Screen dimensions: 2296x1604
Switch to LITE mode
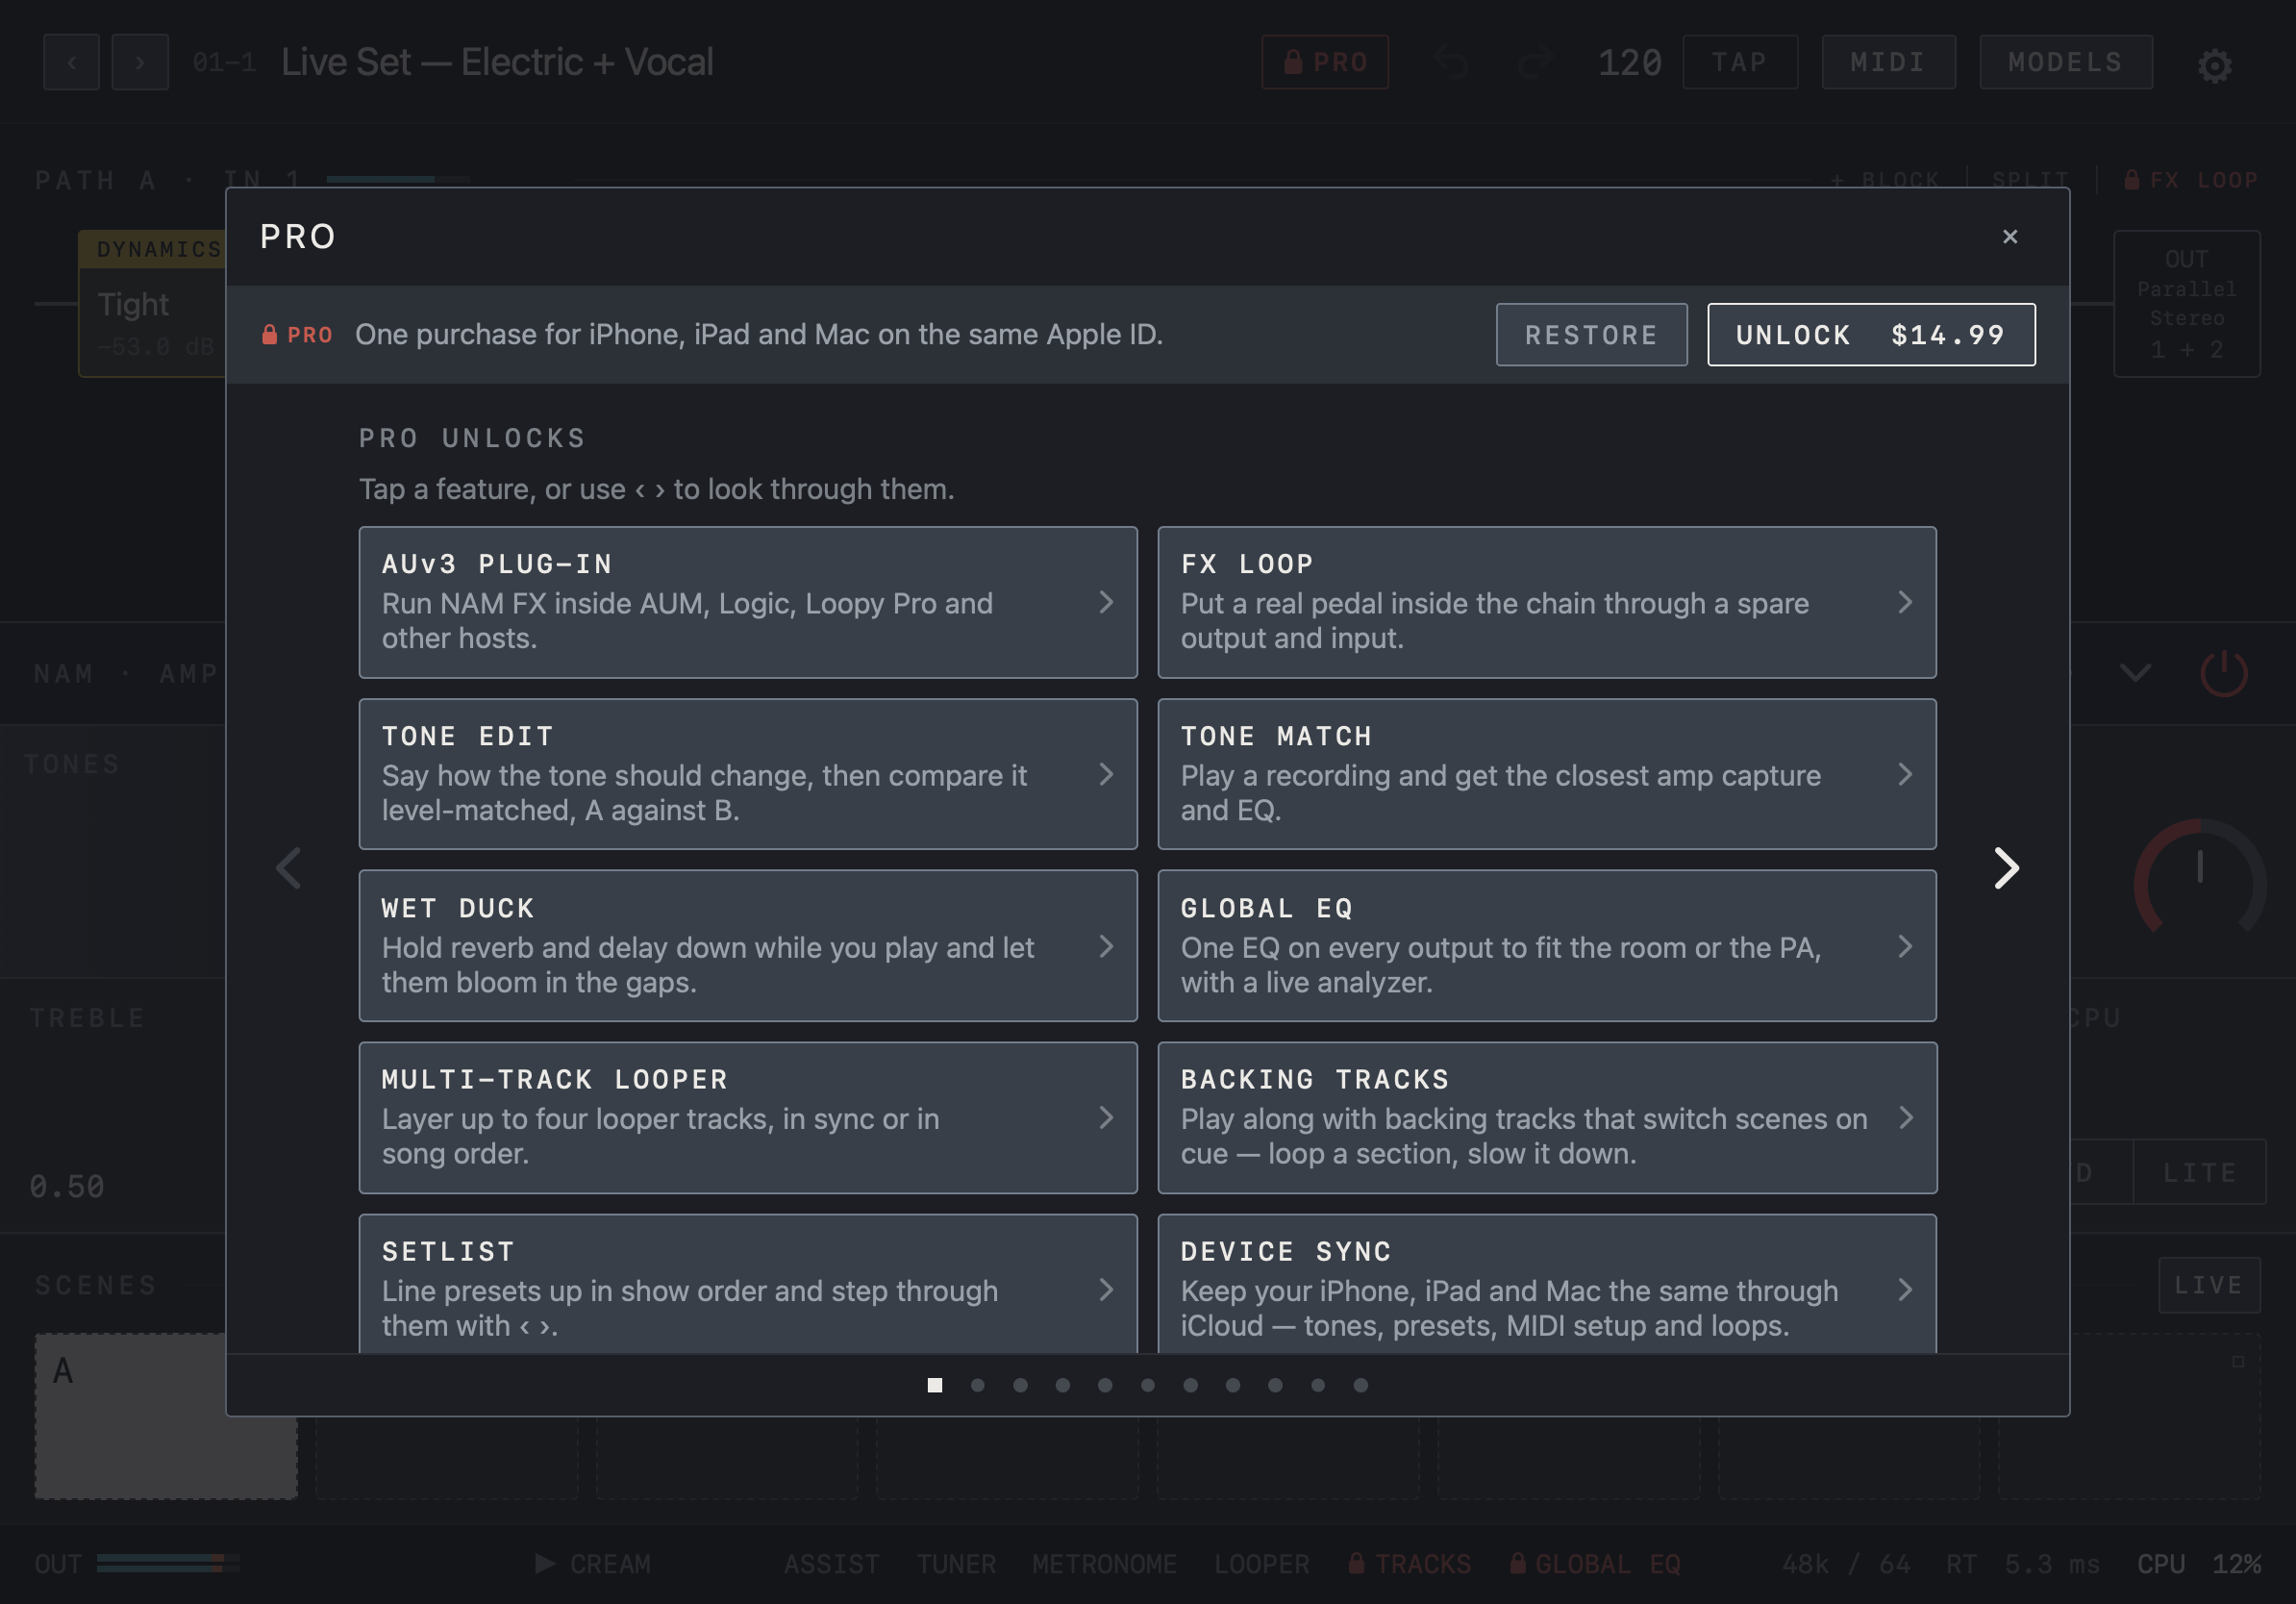(x=2199, y=1172)
